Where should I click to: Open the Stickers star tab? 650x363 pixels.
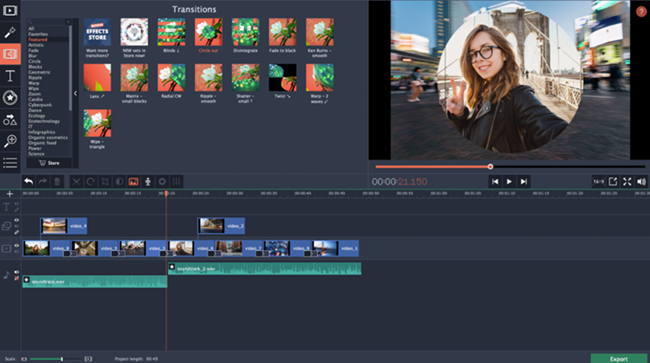10,98
